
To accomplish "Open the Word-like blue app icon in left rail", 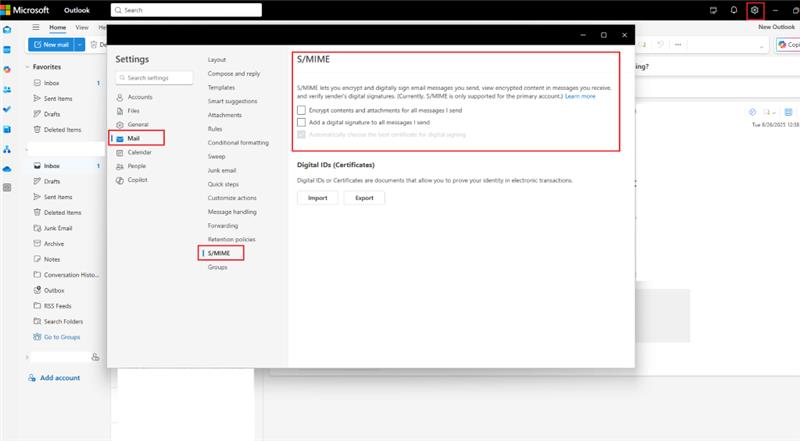I will coord(7,130).
